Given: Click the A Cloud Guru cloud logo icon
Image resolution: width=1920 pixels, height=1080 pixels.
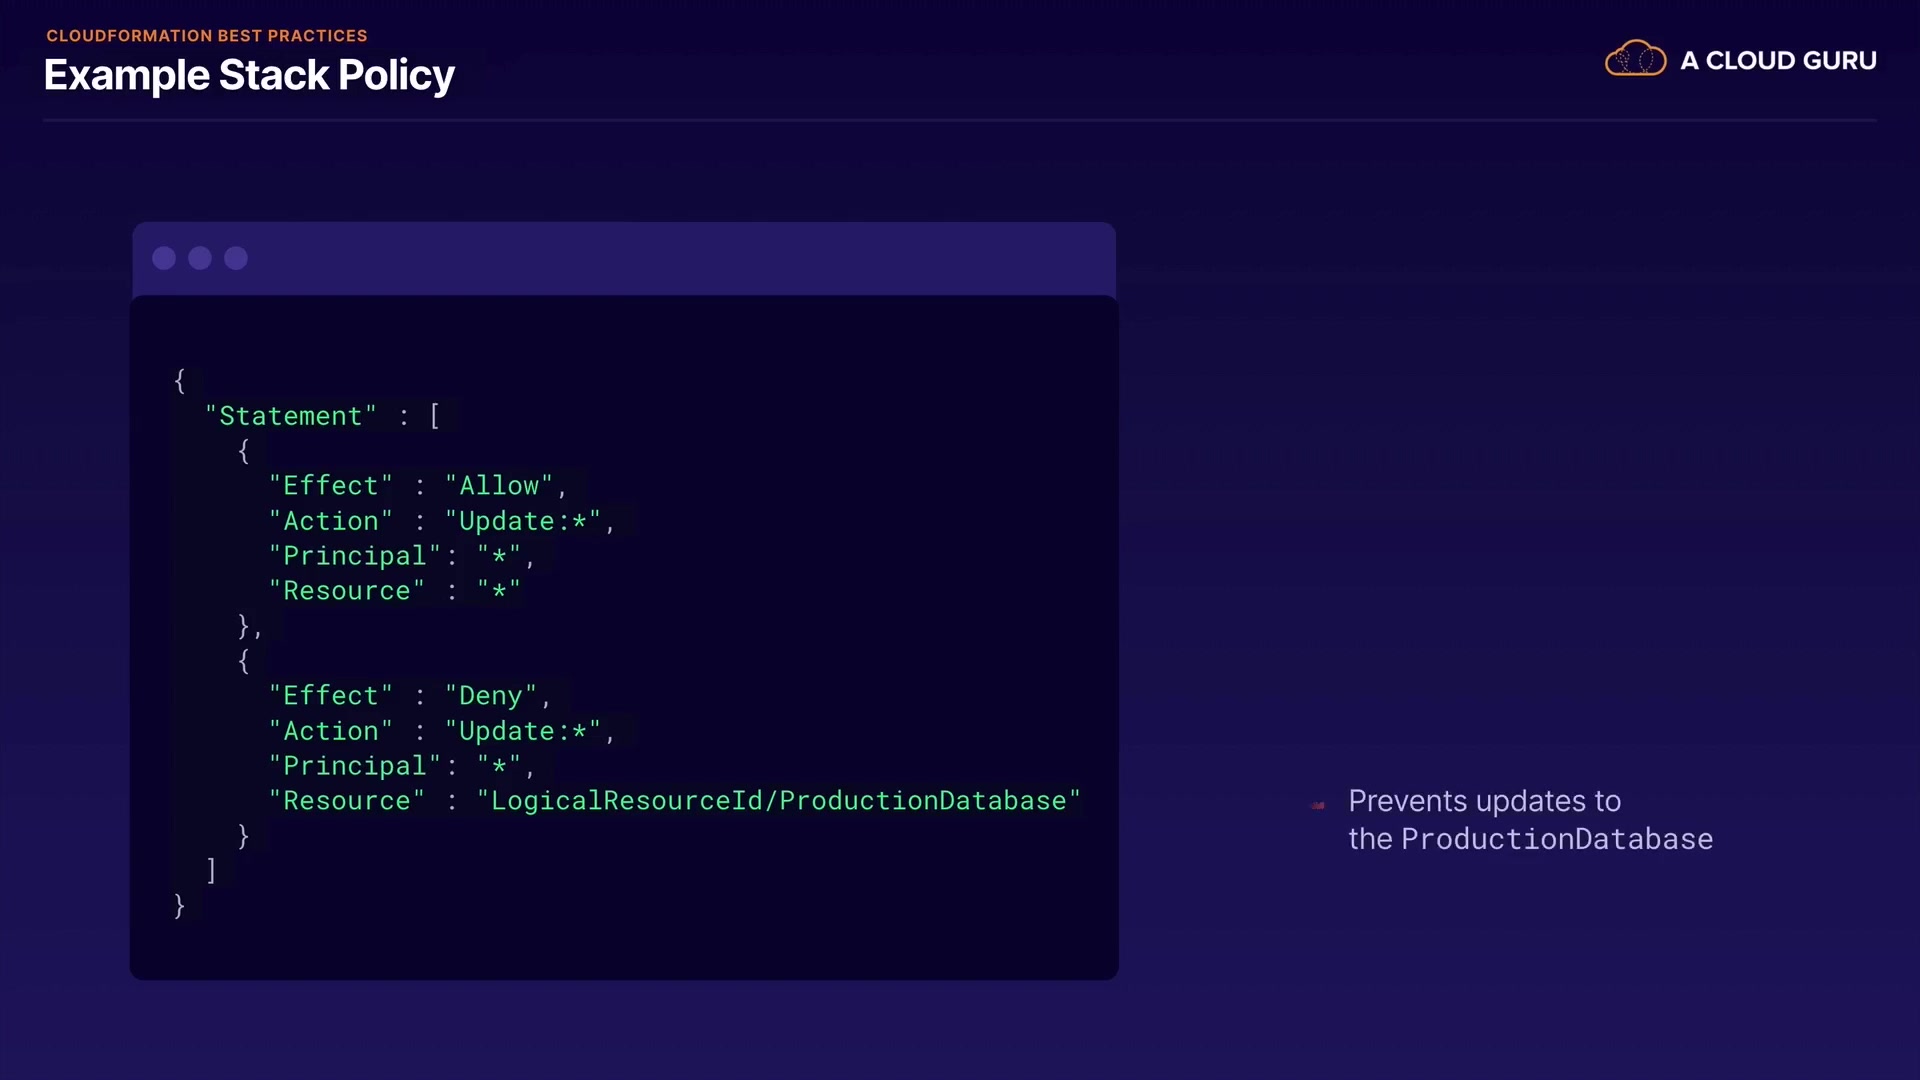Looking at the screenshot, I should tap(1635, 59).
